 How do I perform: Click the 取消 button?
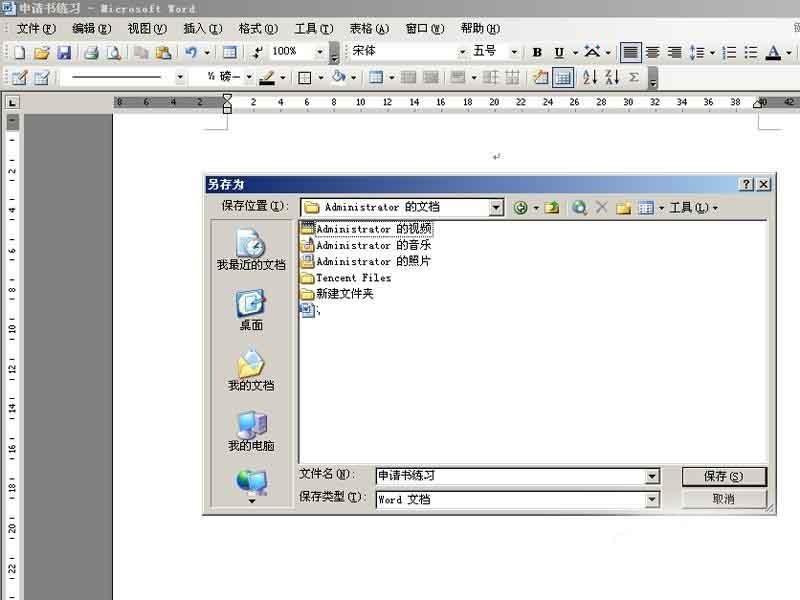[x=724, y=499]
